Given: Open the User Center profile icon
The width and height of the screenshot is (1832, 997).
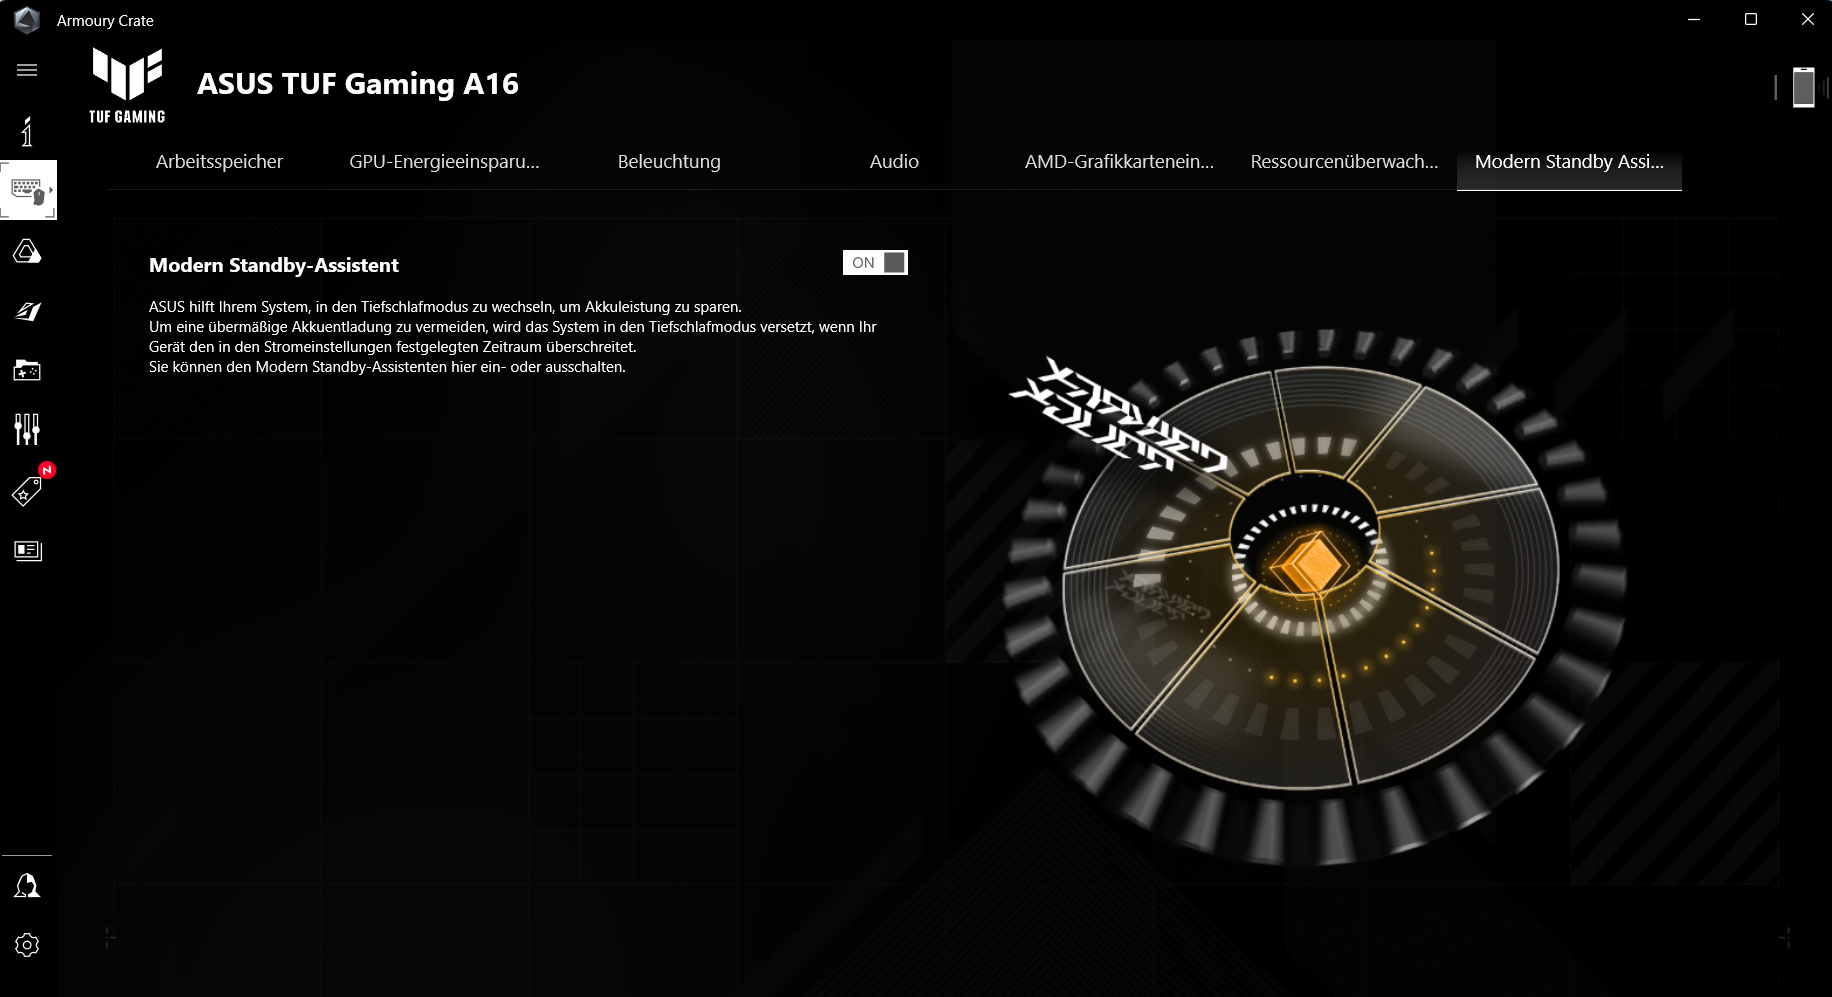Looking at the screenshot, I should (x=27, y=885).
